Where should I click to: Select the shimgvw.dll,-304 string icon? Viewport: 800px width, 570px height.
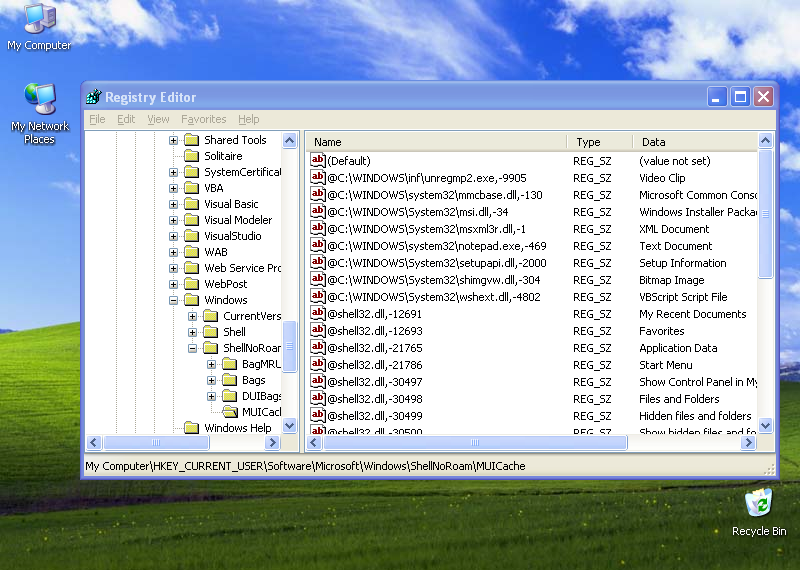pos(317,280)
